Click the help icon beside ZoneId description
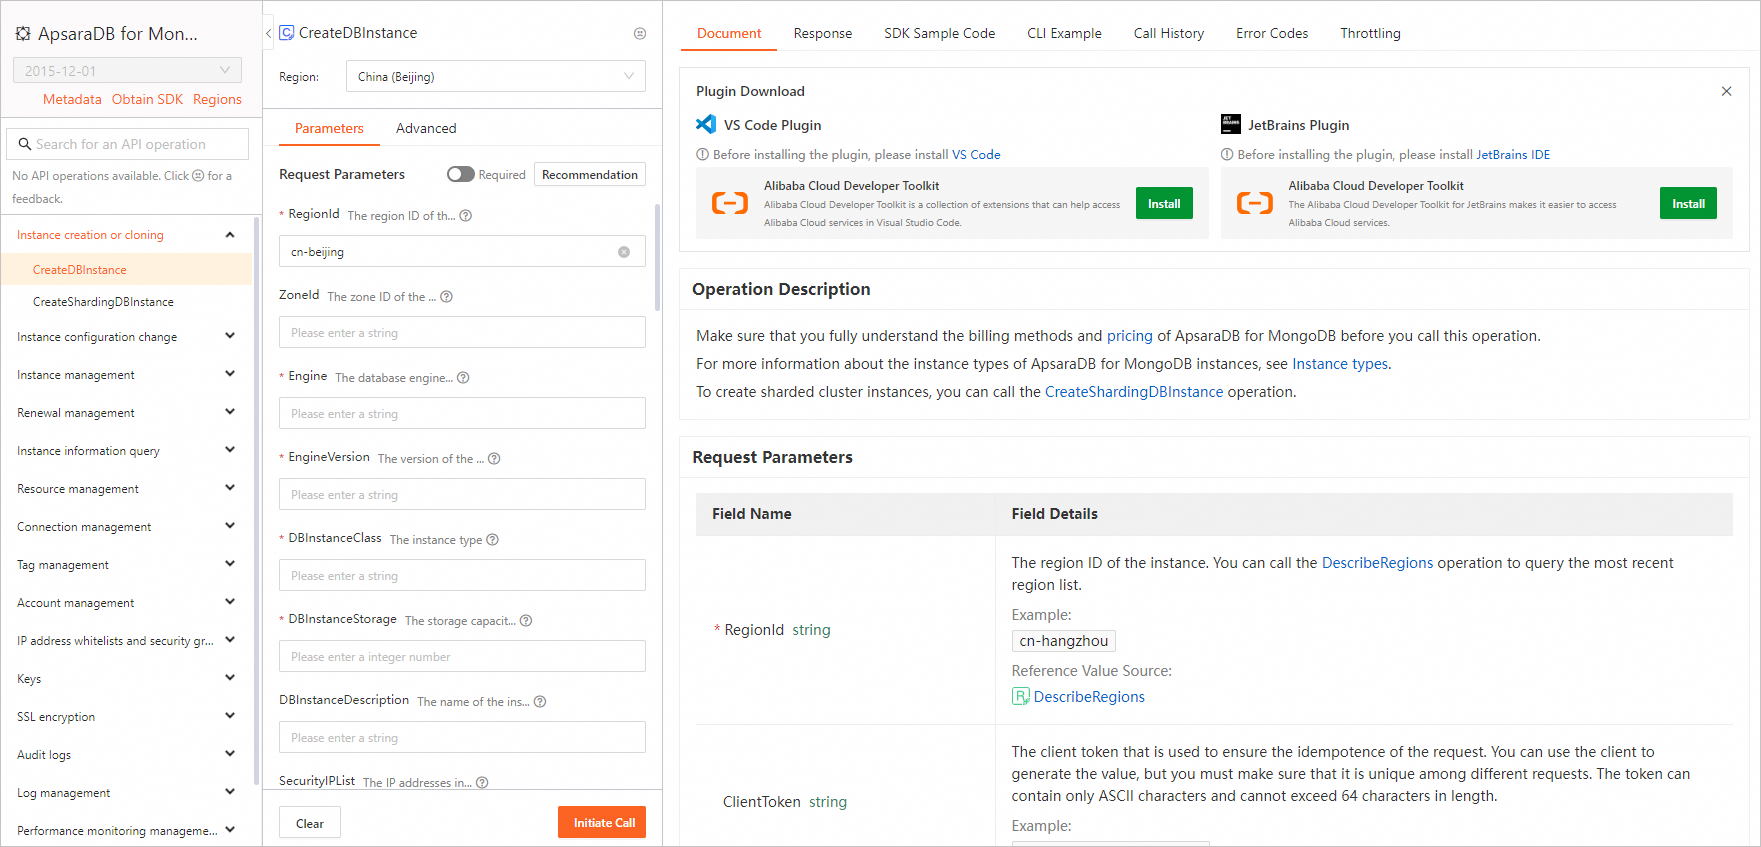Image resolution: width=1761 pixels, height=847 pixels. click(x=447, y=297)
